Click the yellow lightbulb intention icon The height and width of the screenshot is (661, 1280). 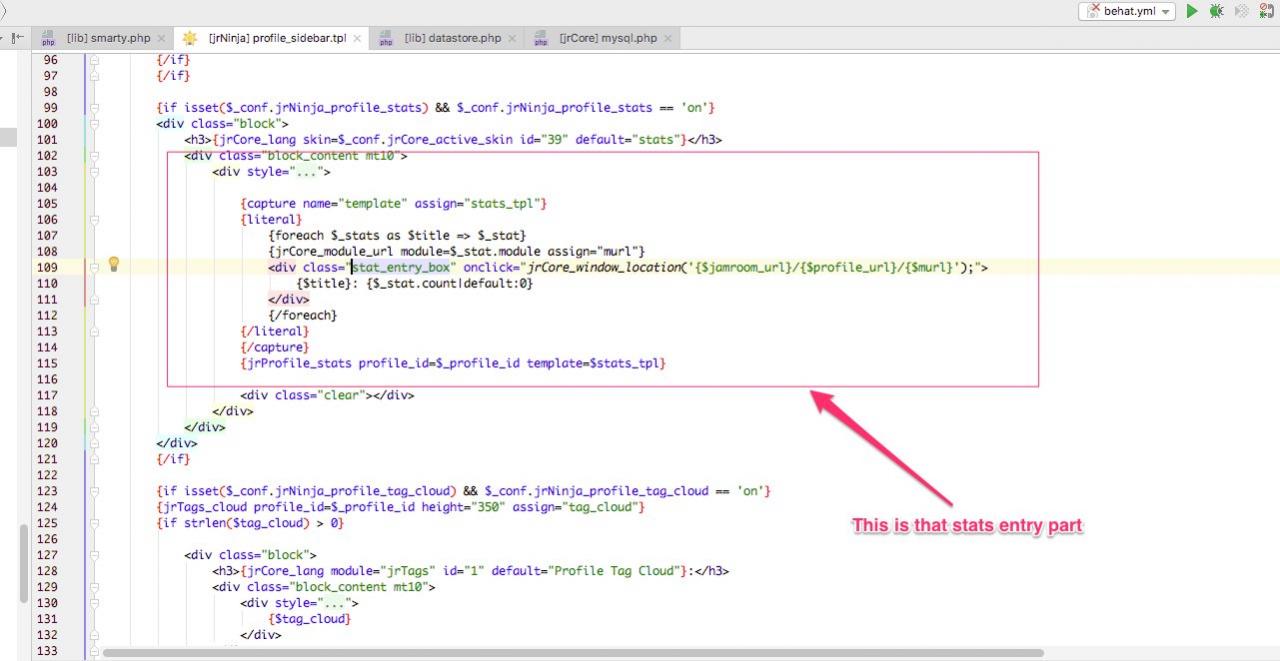pyautogui.click(x=114, y=265)
